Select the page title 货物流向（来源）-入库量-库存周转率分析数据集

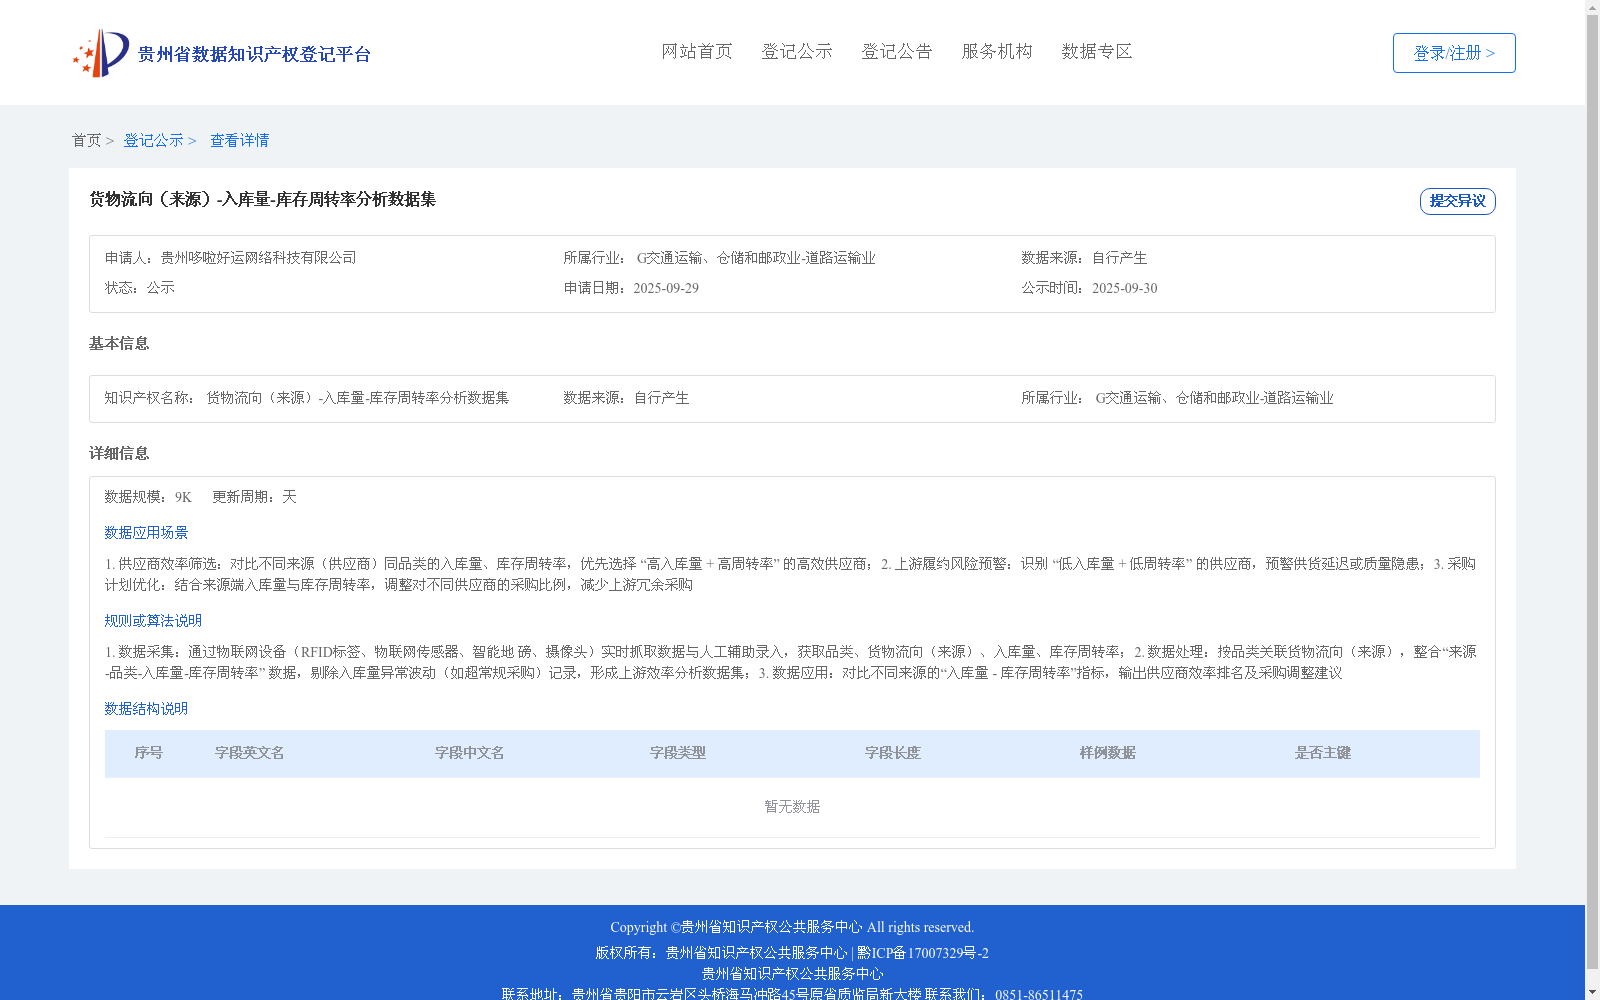click(x=262, y=199)
